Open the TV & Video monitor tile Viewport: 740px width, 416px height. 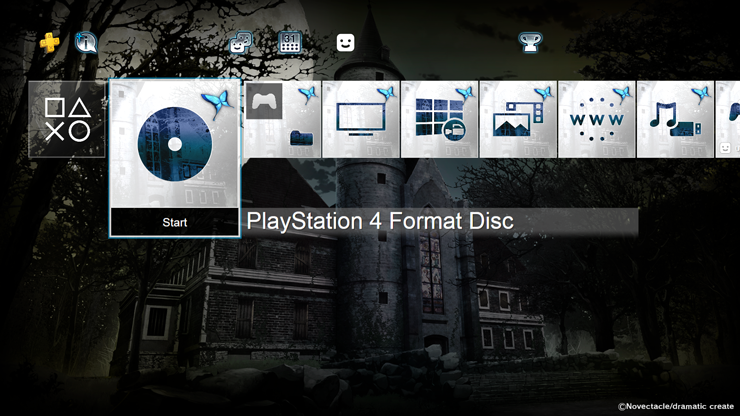coord(361,119)
